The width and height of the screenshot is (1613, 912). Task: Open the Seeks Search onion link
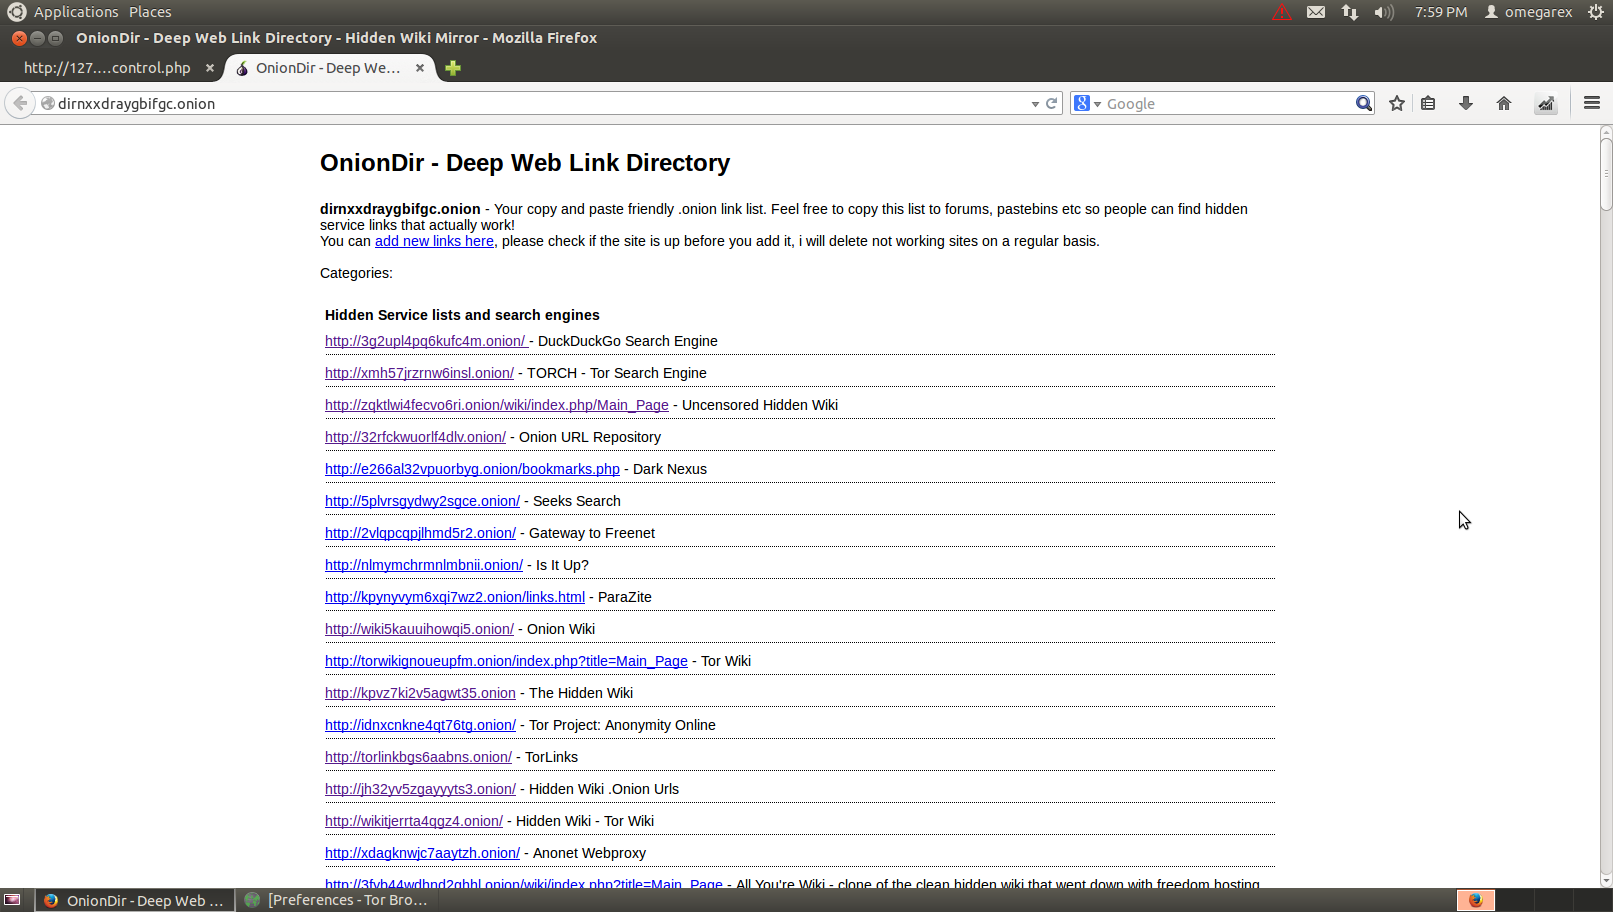click(422, 501)
